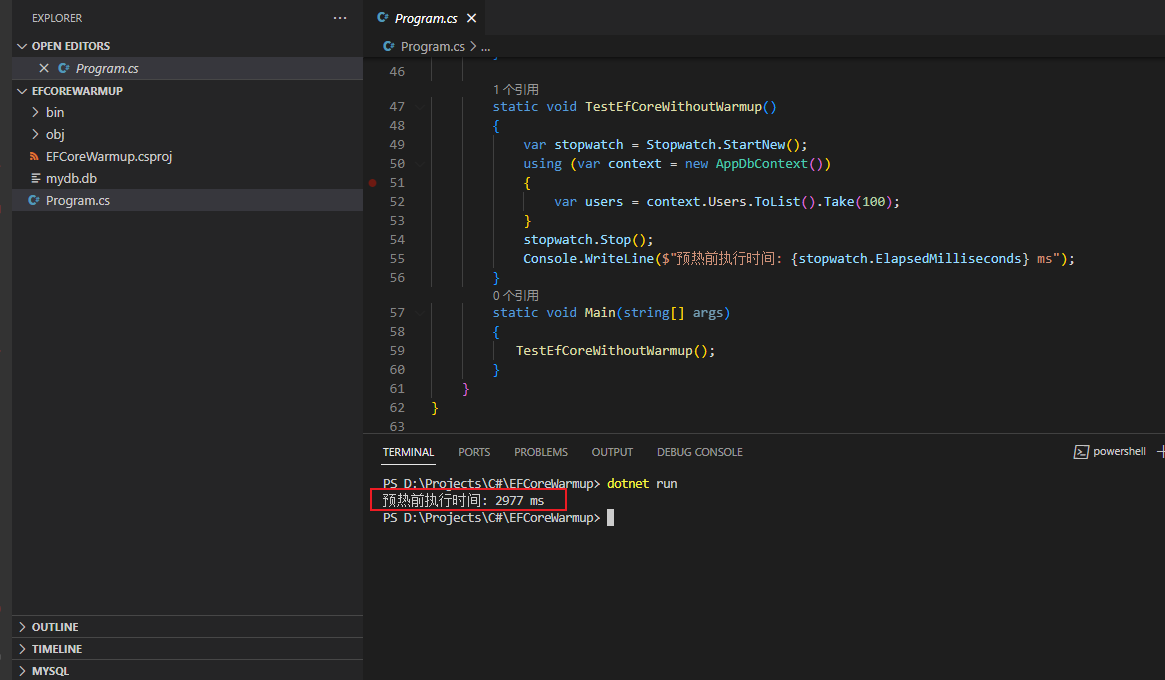Screen dimensions: 1165x680
Task: Click the powershell terminal icon
Action: click(x=1081, y=452)
